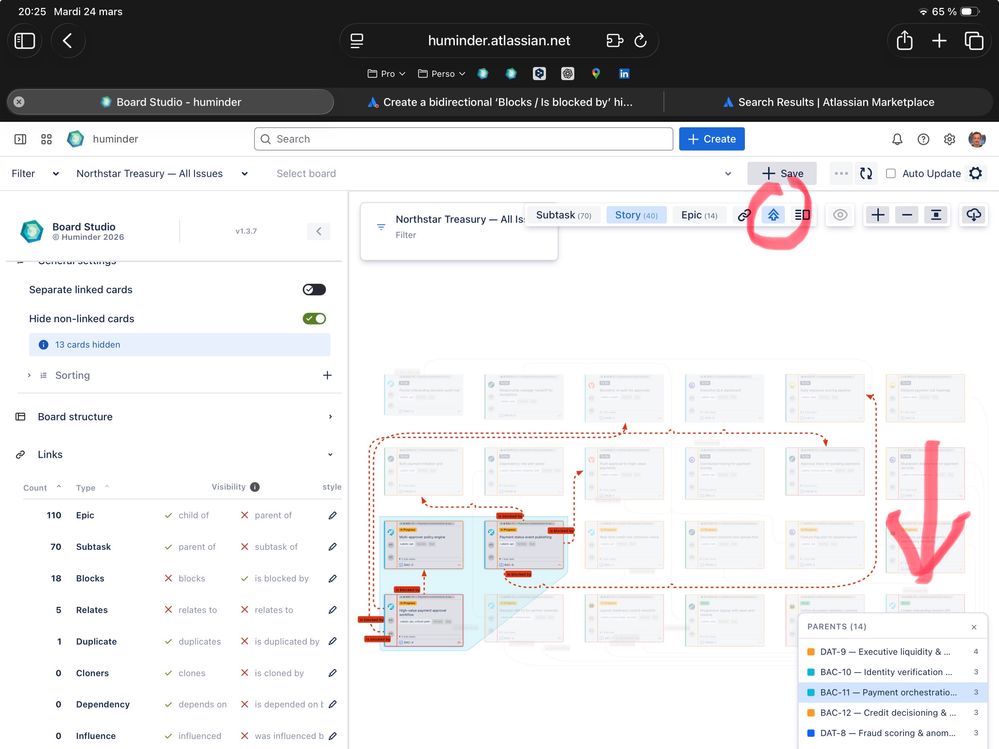
Task: Disable Hide non-linked cards switch
Action: (x=314, y=318)
